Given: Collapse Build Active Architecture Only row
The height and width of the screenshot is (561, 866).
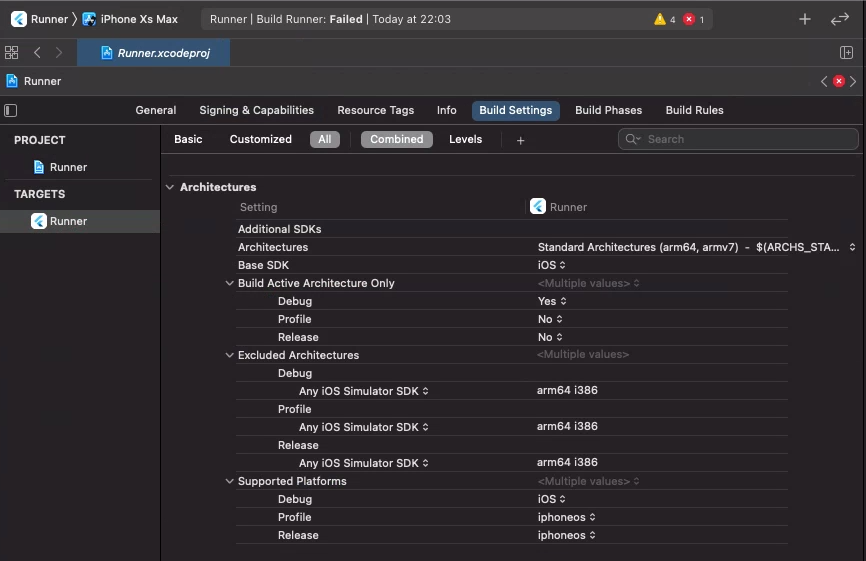Looking at the screenshot, I should (229, 283).
